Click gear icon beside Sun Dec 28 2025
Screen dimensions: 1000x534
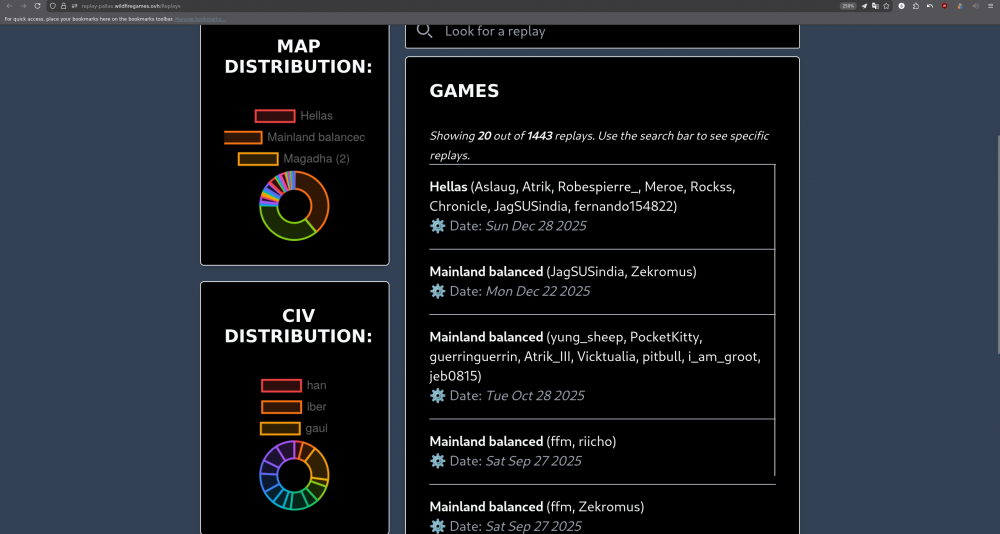437,226
